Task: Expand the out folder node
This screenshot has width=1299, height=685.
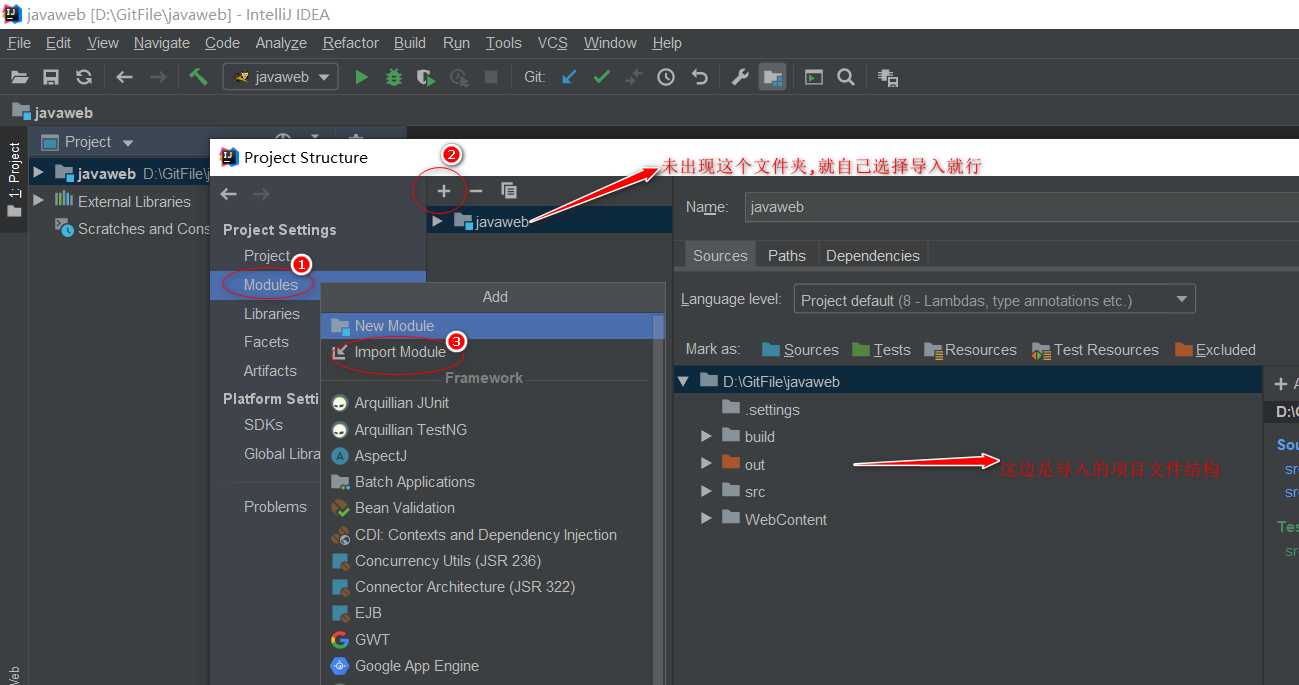Action: (707, 464)
